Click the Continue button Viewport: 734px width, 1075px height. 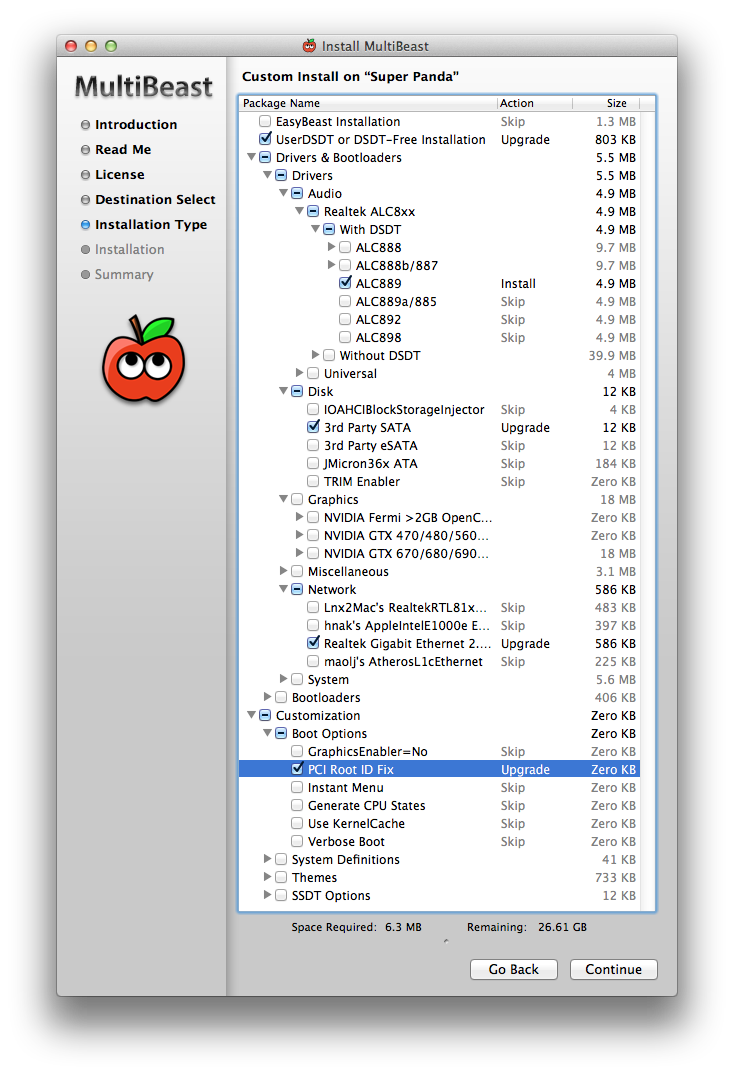(613, 969)
